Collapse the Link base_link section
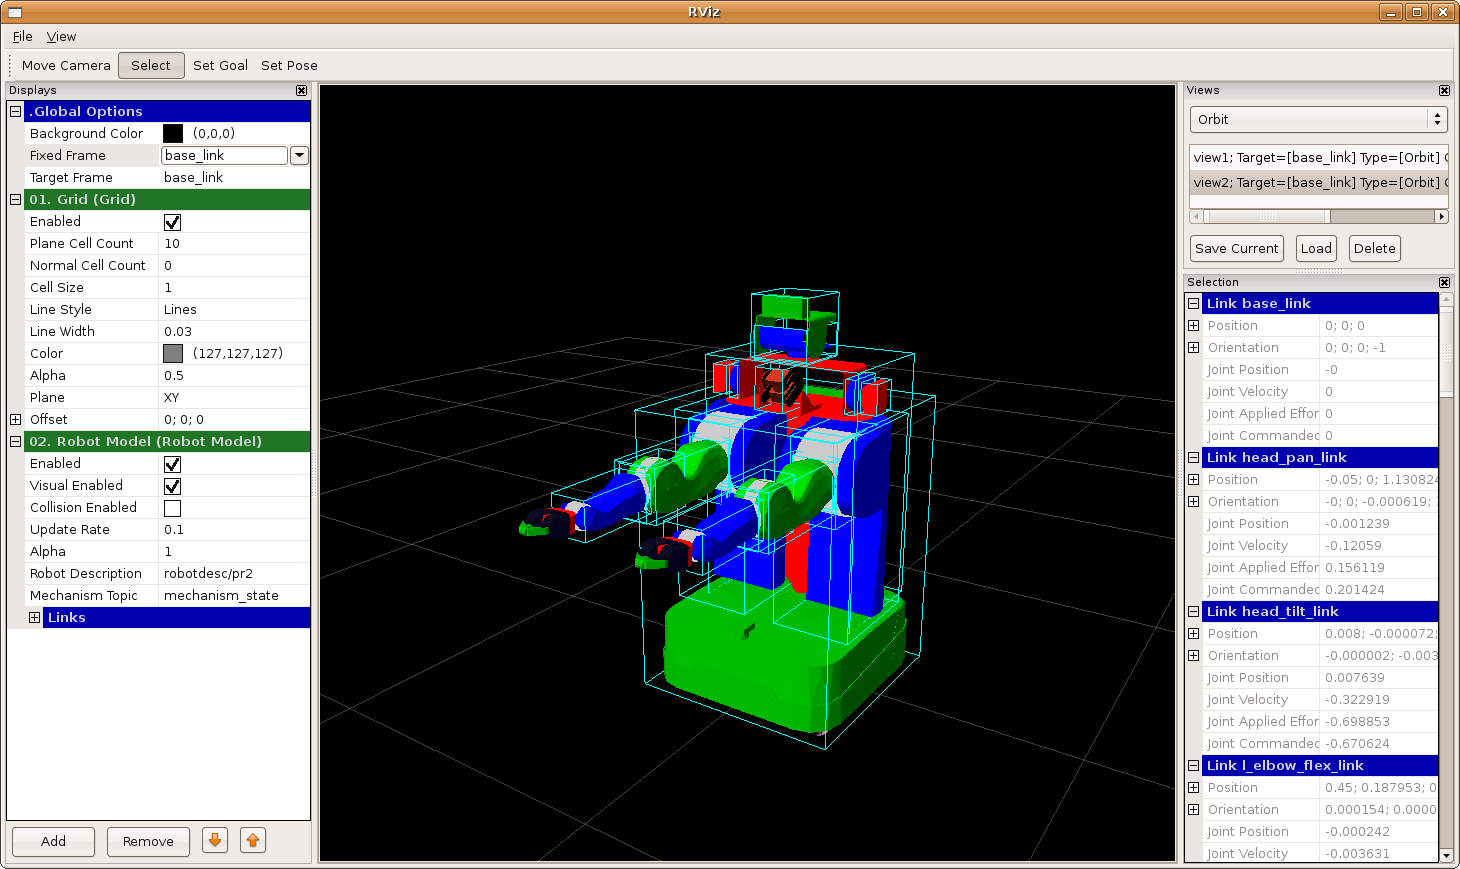Viewport: 1460px width, 869px height. (x=1194, y=304)
